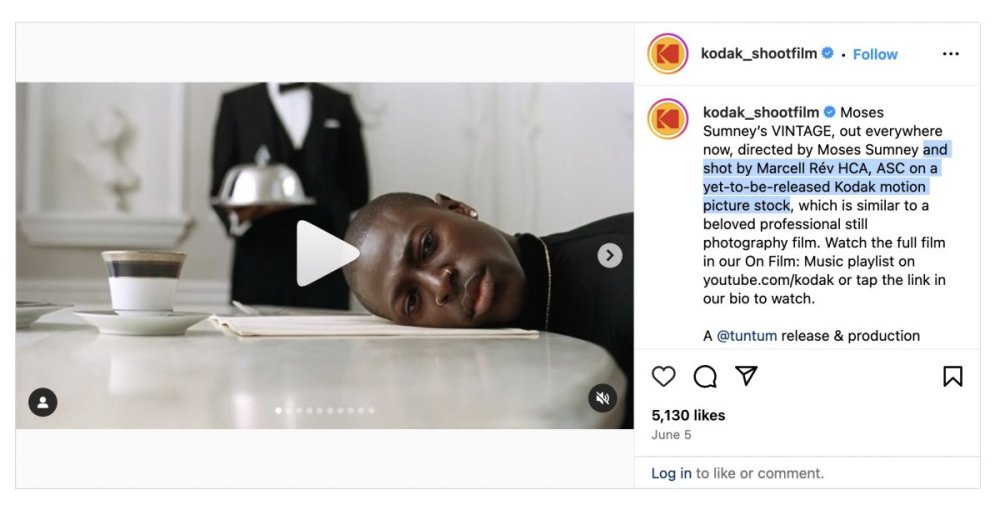This screenshot has height=515, width=1000.
Task: View tagged people icon on the video
Action: (43, 403)
